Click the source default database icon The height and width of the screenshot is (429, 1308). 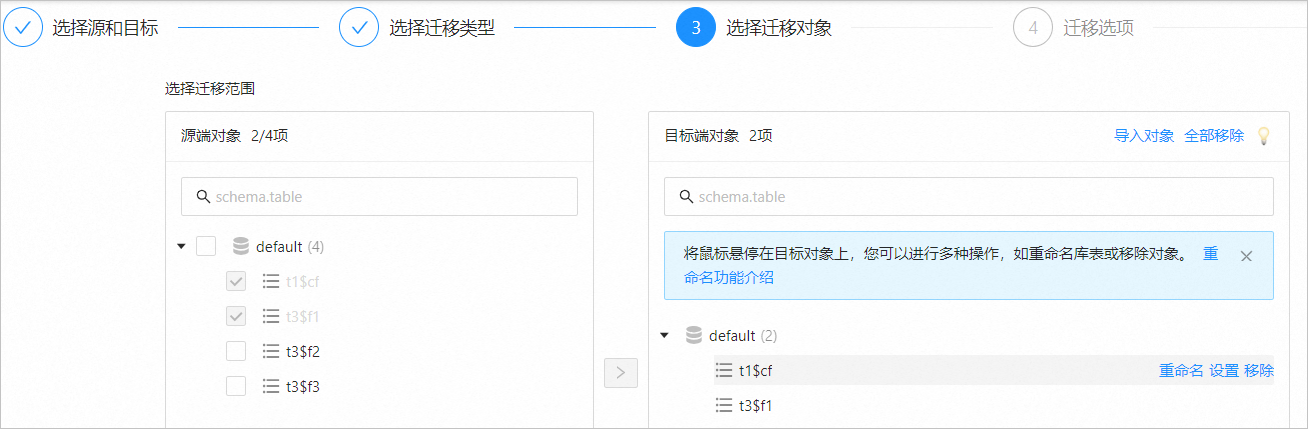[240, 246]
